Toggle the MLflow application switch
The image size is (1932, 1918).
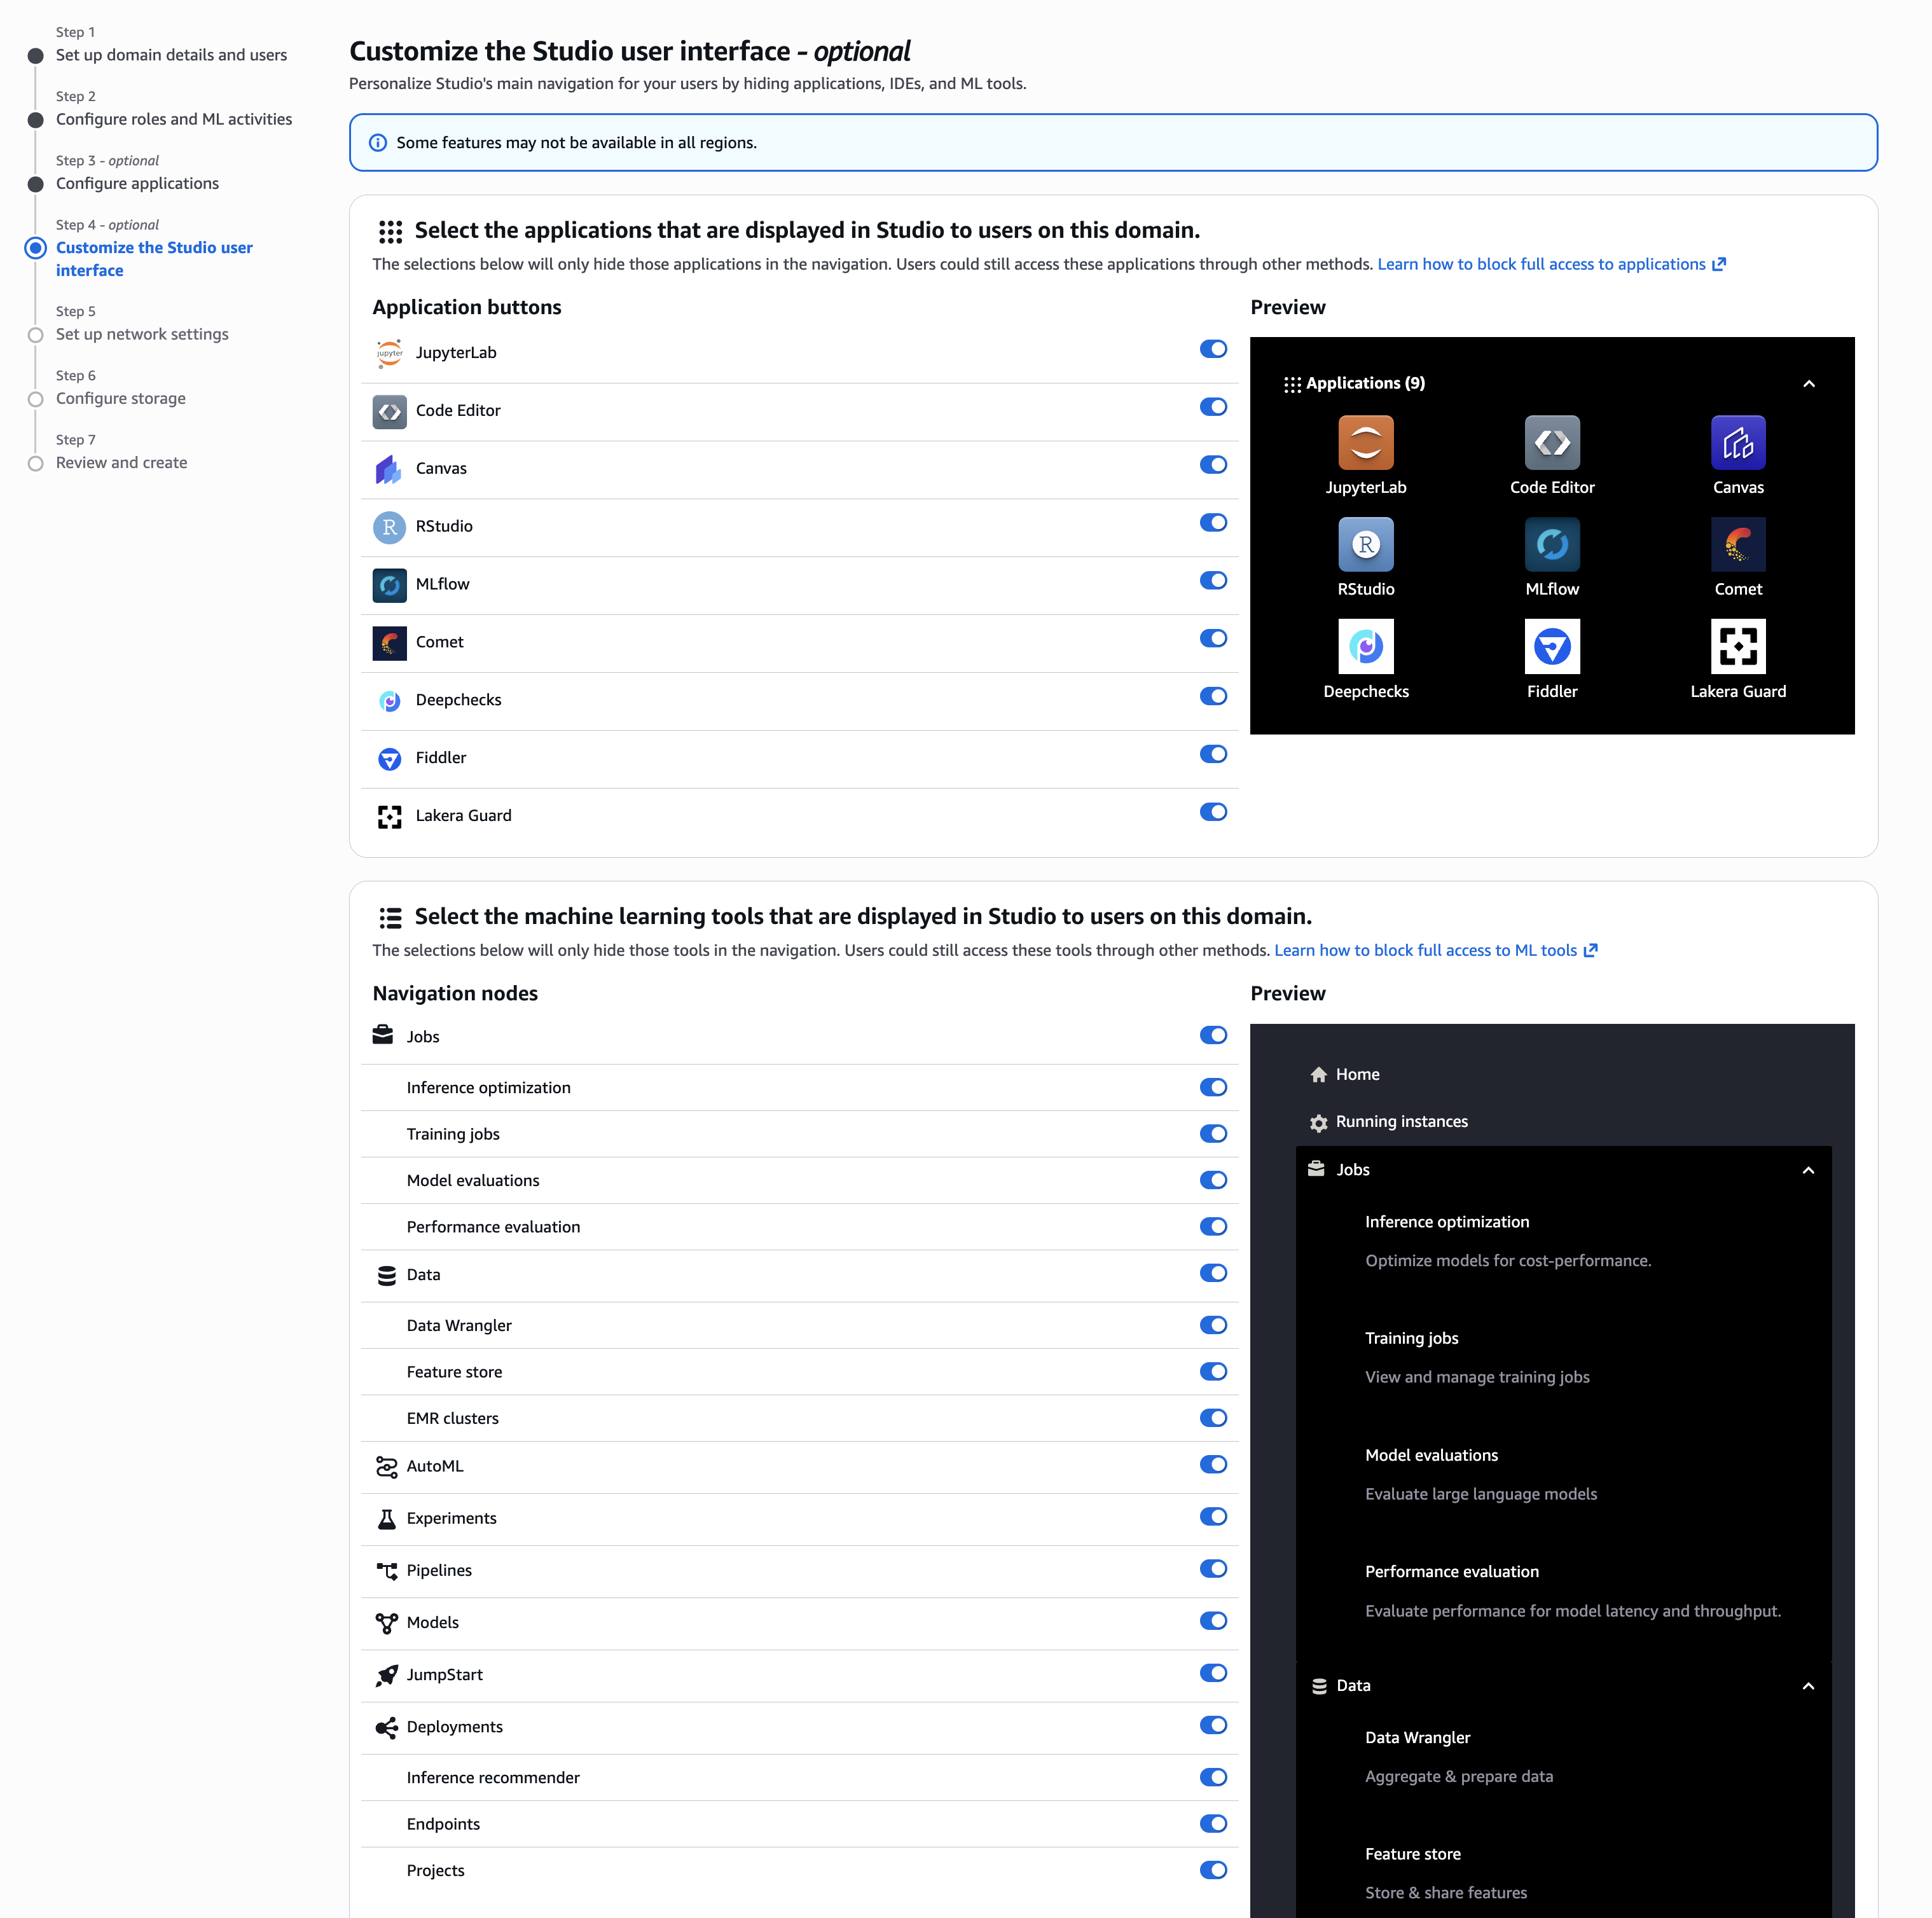[1213, 581]
